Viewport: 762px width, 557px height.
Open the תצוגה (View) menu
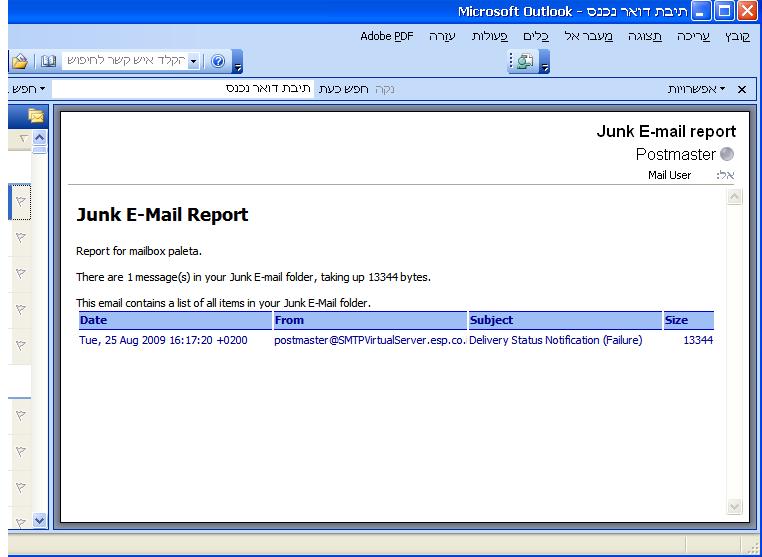pyautogui.click(x=645, y=36)
